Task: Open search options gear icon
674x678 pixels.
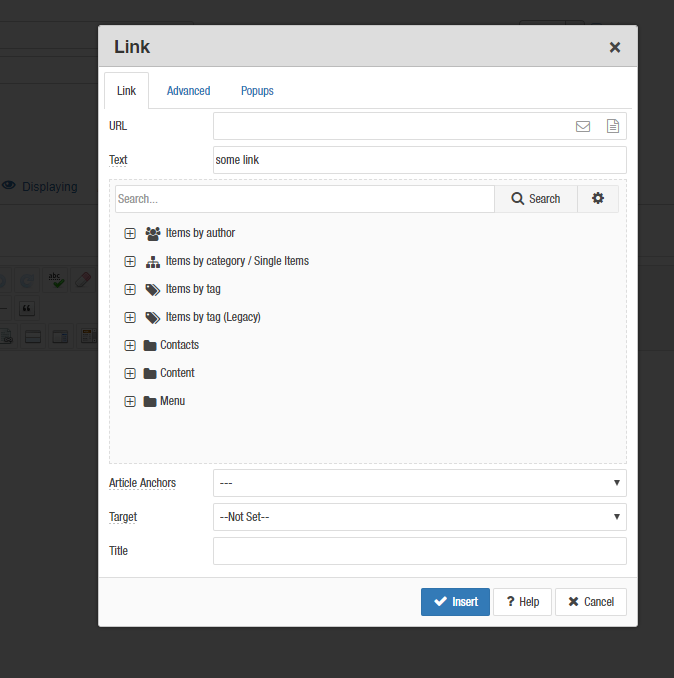Action: (x=598, y=199)
